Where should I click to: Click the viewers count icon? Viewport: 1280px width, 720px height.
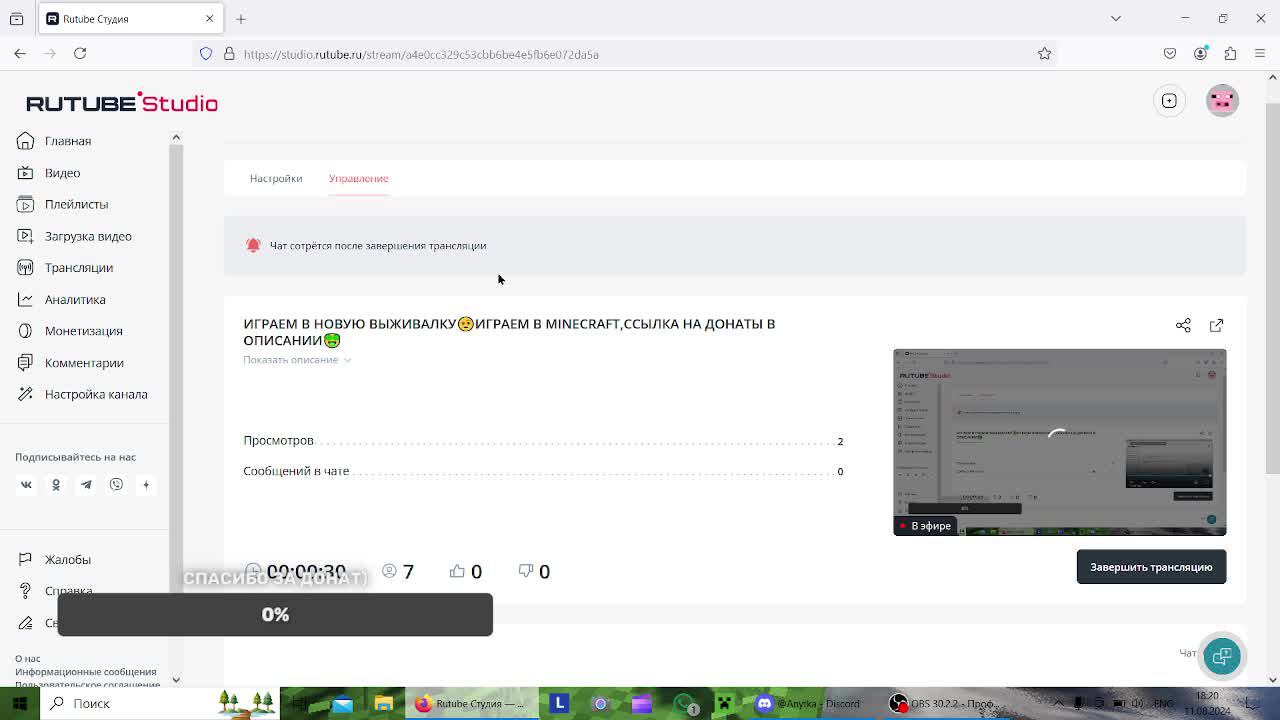(389, 571)
